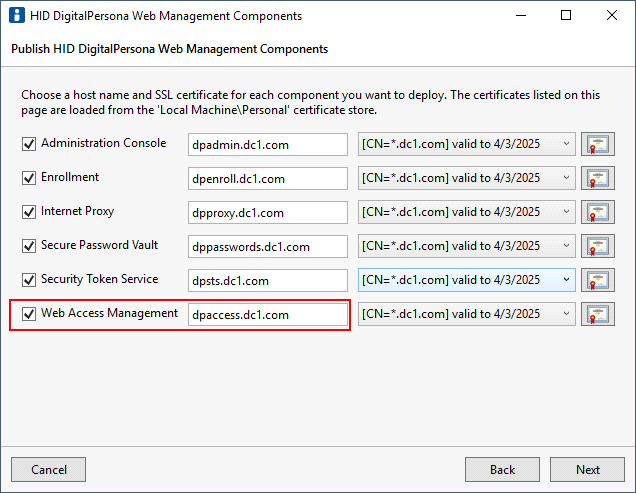Toggle the Enrollment component checkbox
The width and height of the screenshot is (636, 493).
coord(29,178)
